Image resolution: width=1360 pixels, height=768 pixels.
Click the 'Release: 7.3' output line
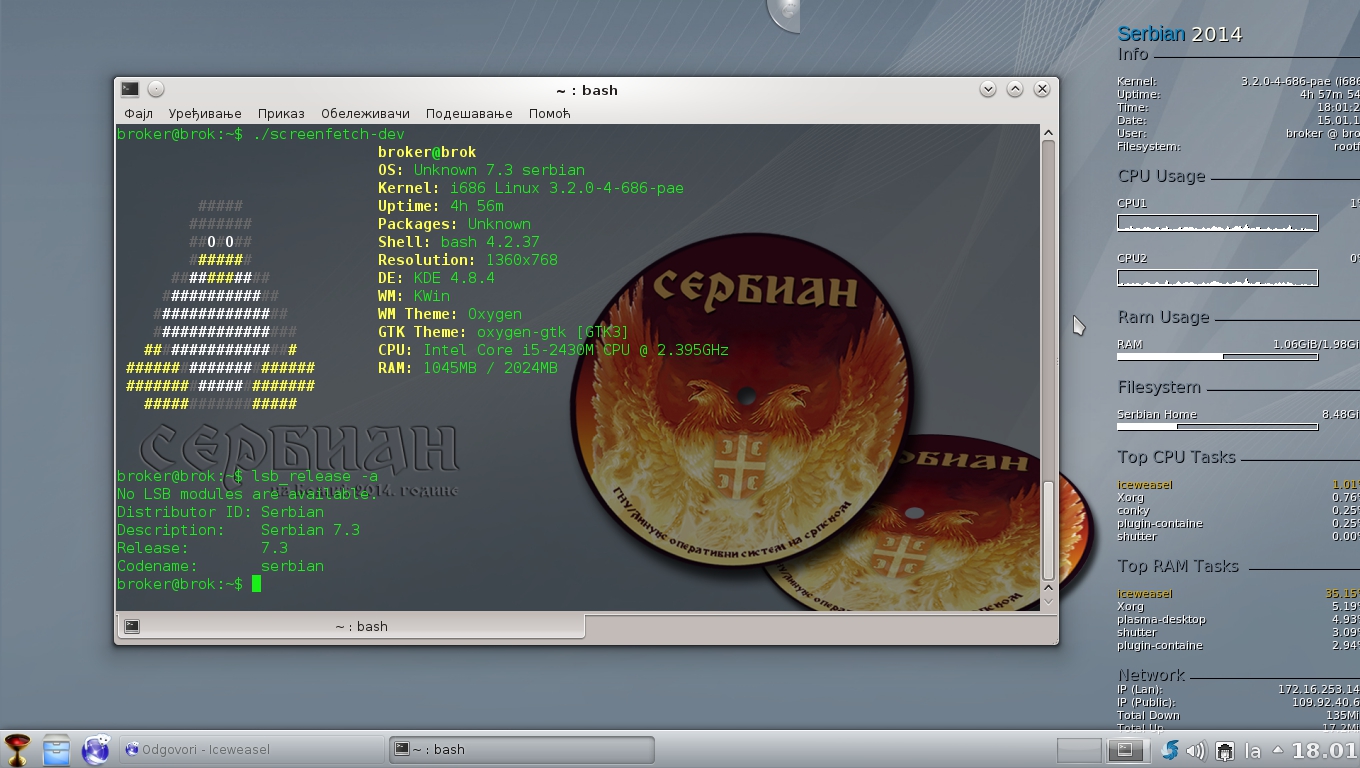tap(202, 548)
